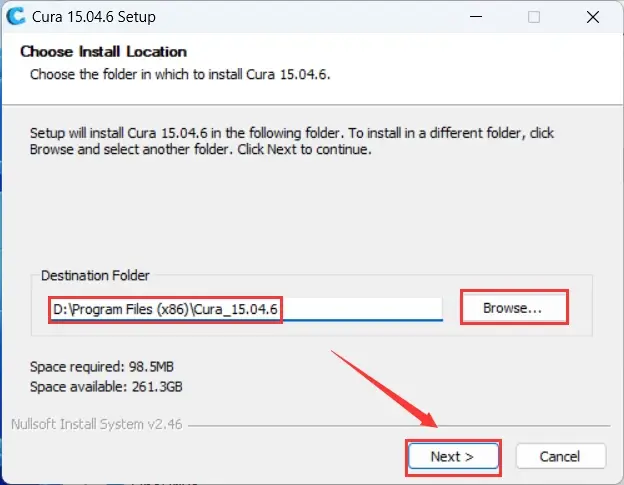Click the Cura logo in title bar

click(16, 16)
